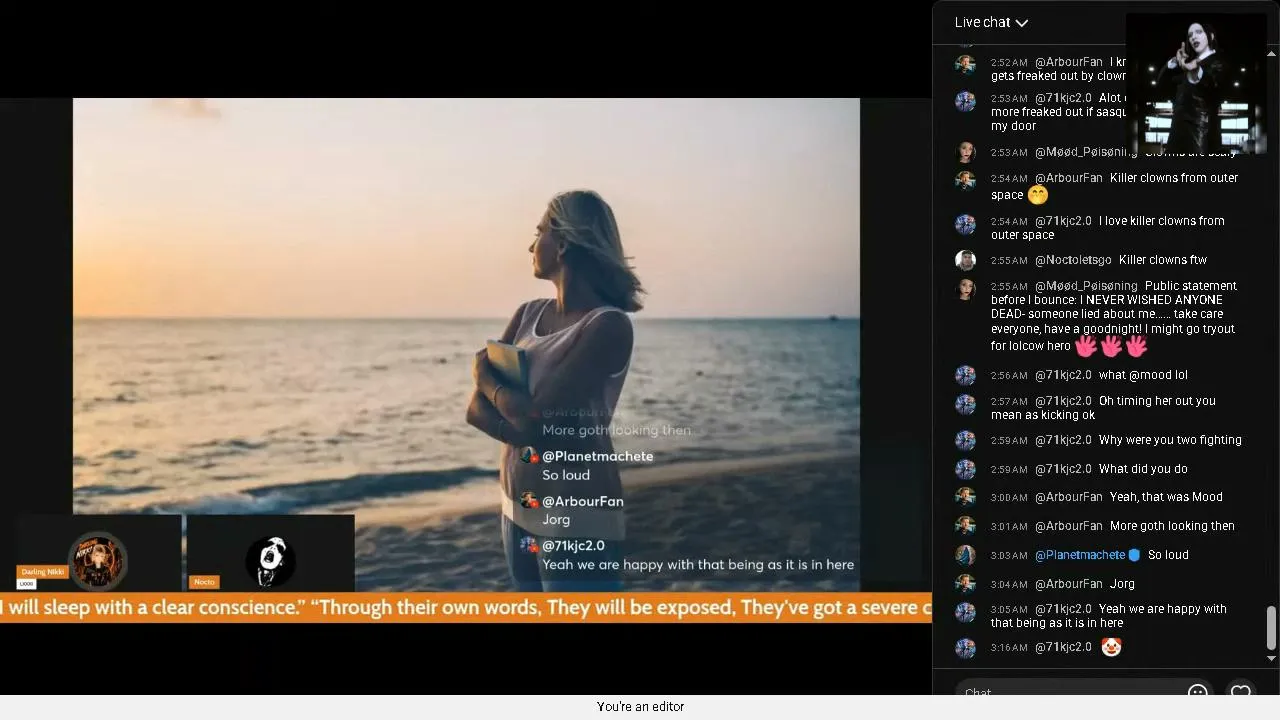Click @71kjc2.0 username on the 3:16 AM message

click(1063, 647)
